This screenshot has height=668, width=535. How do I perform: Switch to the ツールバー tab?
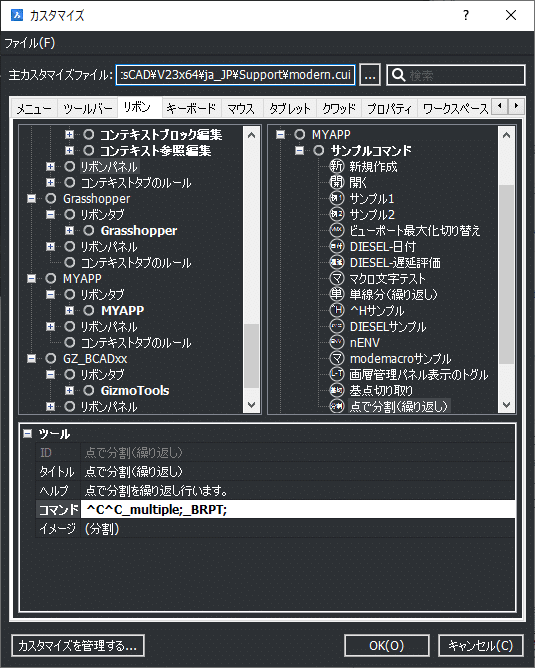[x=88, y=109]
